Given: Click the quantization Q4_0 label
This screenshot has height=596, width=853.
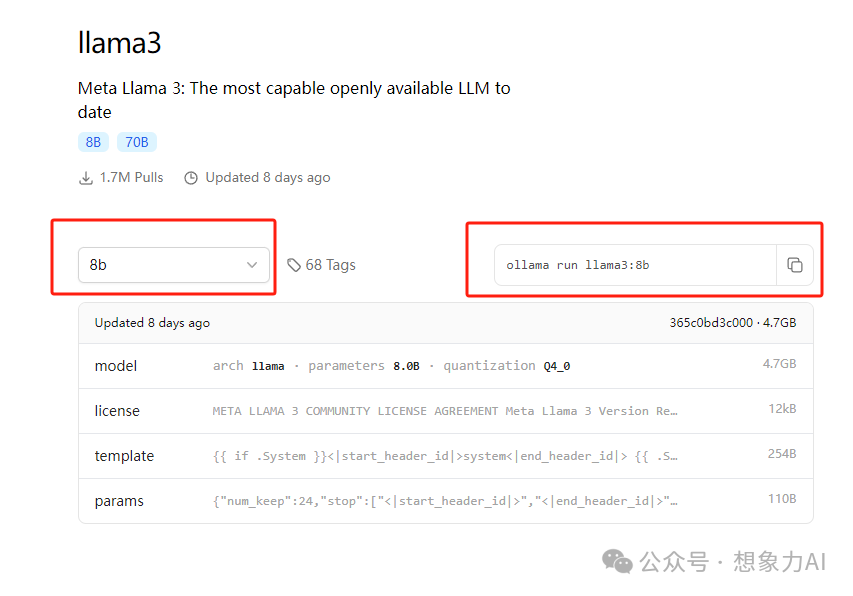Looking at the screenshot, I should pos(506,366).
